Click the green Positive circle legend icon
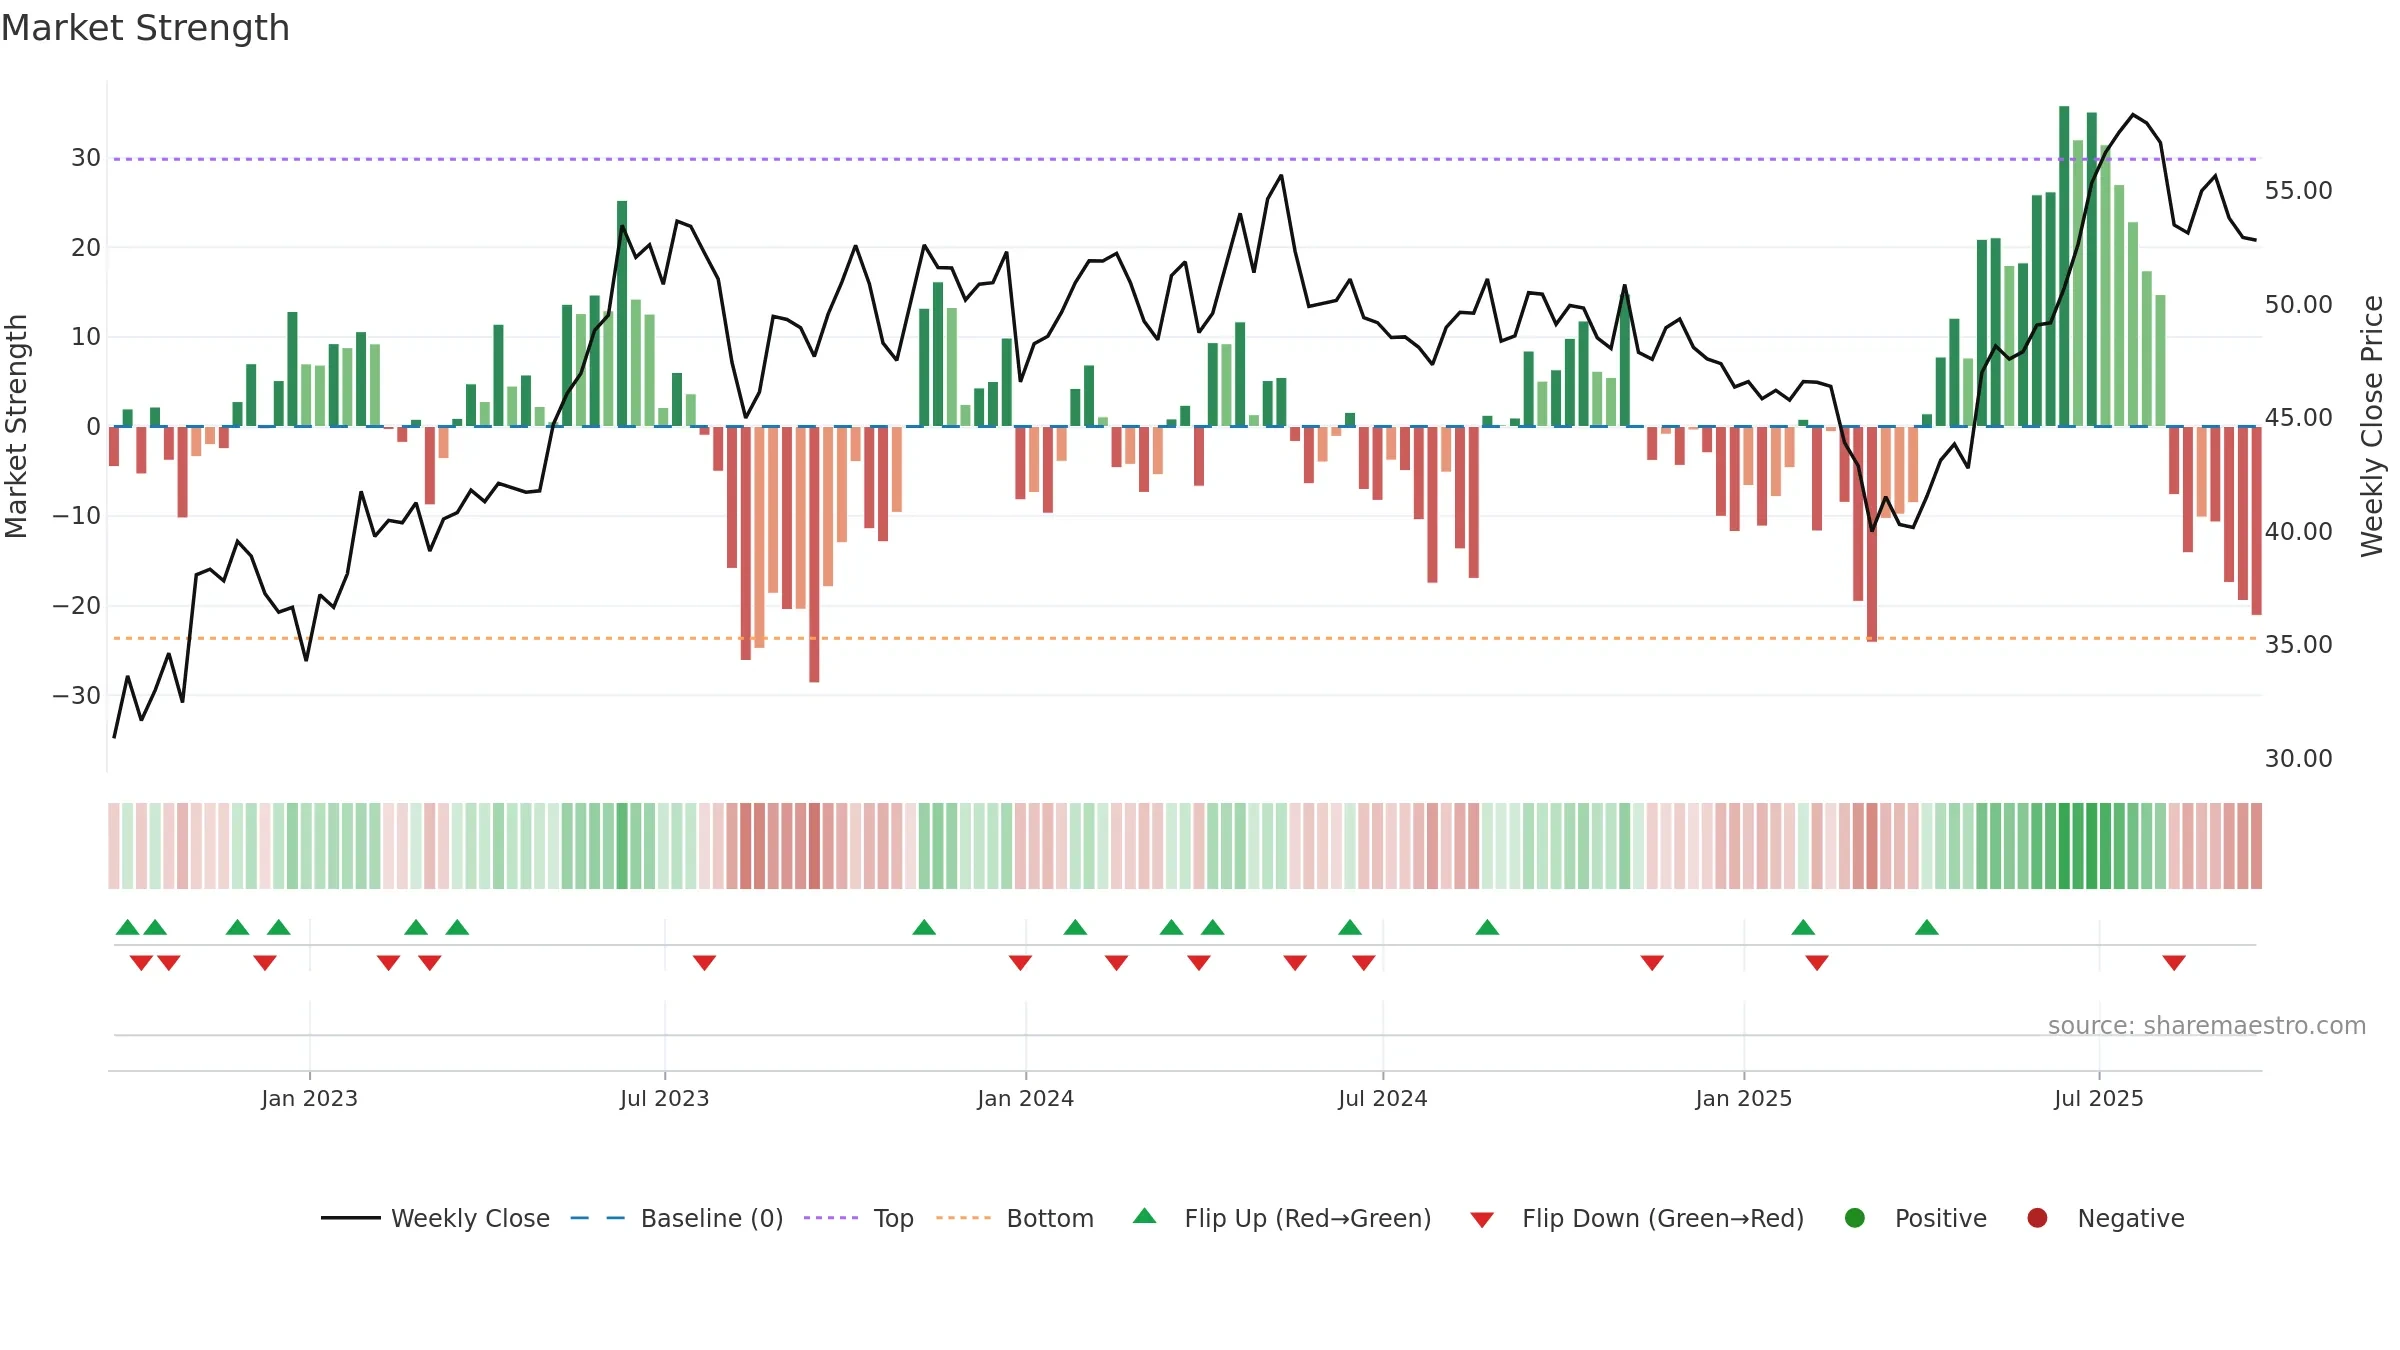Screen dimensions: 2400x1350 (x=1855, y=1218)
